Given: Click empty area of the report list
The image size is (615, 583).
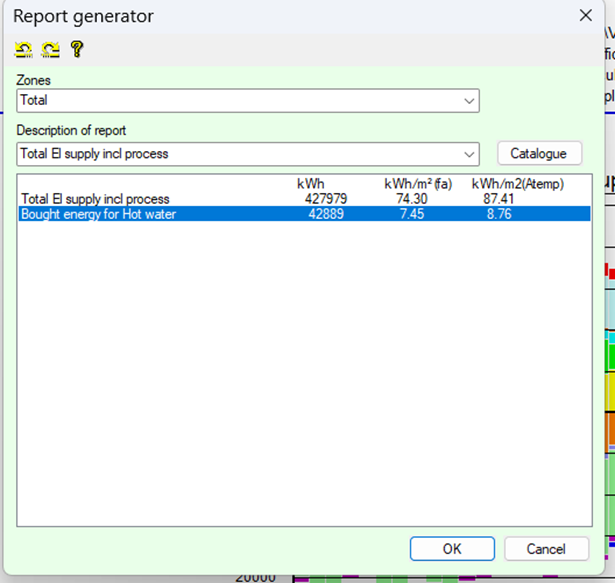Looking at the screenshot, I should pos(300,380).
